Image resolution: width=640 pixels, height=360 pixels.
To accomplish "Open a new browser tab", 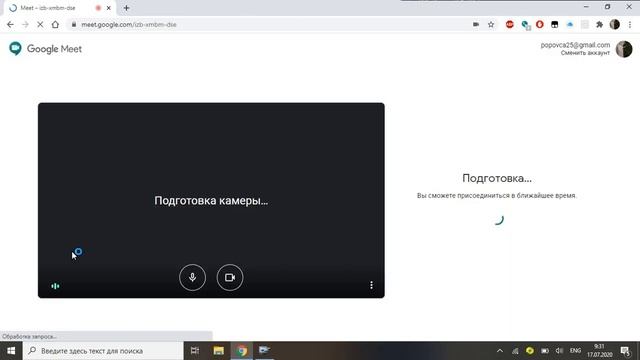I will click(127, 8).
